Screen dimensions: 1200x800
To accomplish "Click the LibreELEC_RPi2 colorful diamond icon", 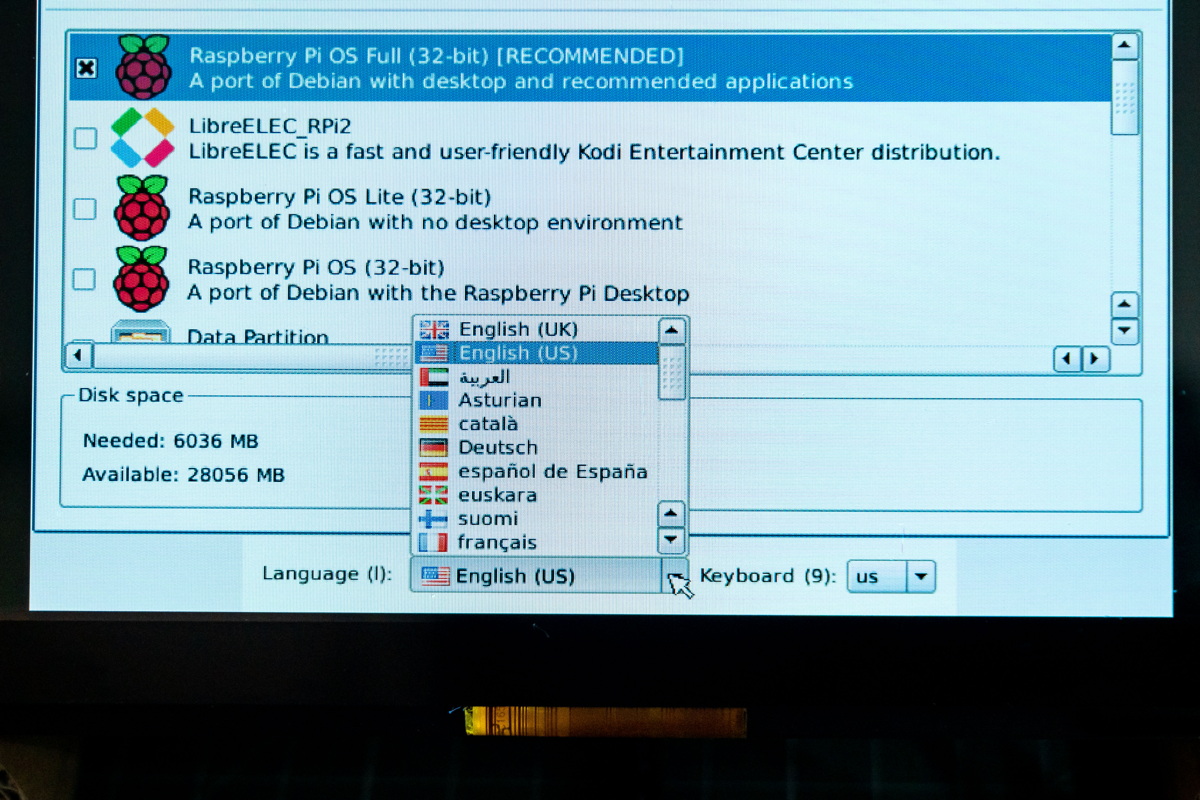I will [142, 138].
